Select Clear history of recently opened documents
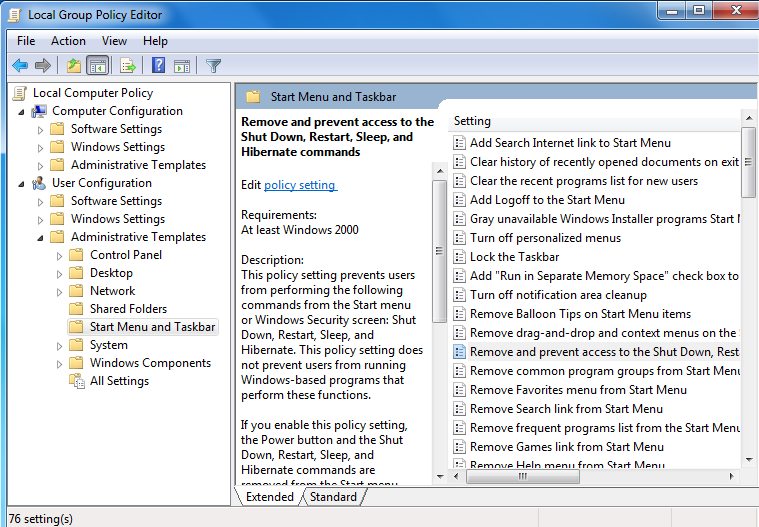This screenshot has width=759, height=527. click(604, 162)
